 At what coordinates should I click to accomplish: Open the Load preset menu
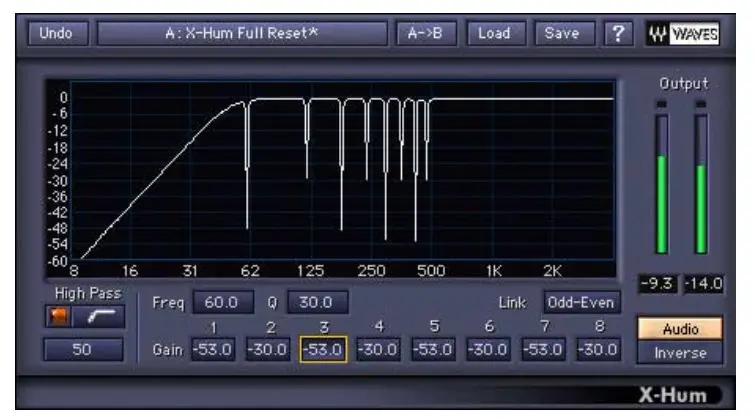pos(496,33)
